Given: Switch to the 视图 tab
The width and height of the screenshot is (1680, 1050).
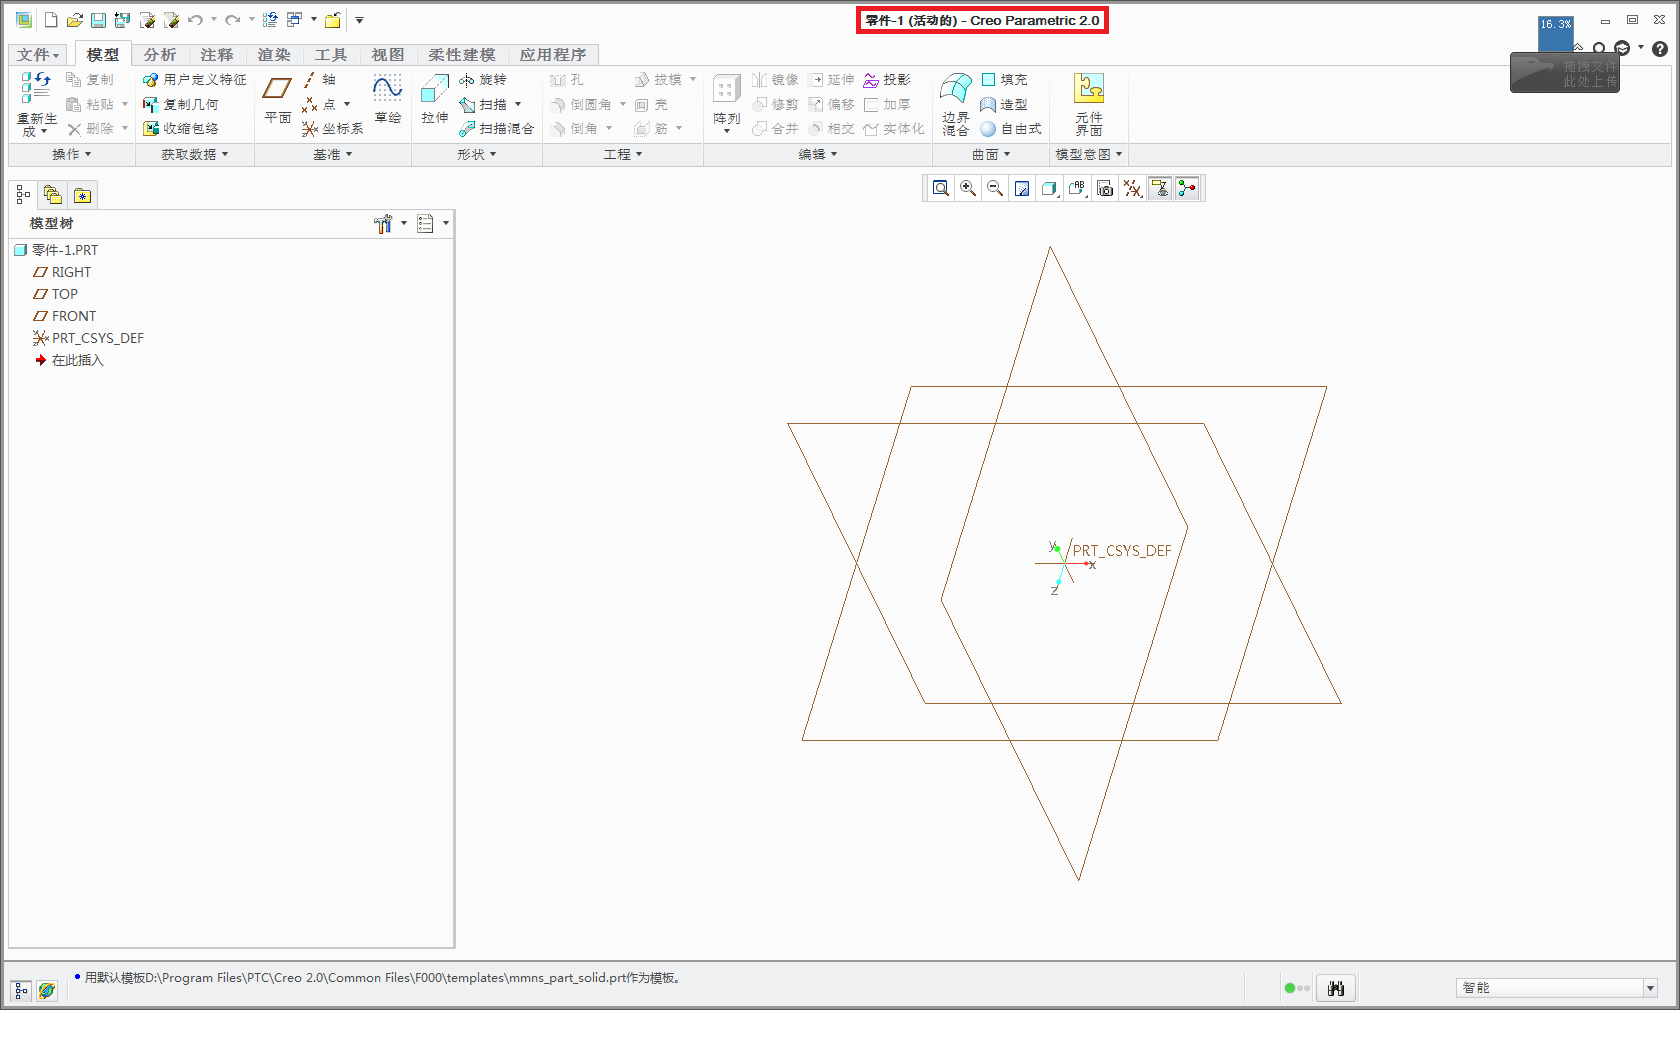Looking at the screenshot, I should (388, 55).
